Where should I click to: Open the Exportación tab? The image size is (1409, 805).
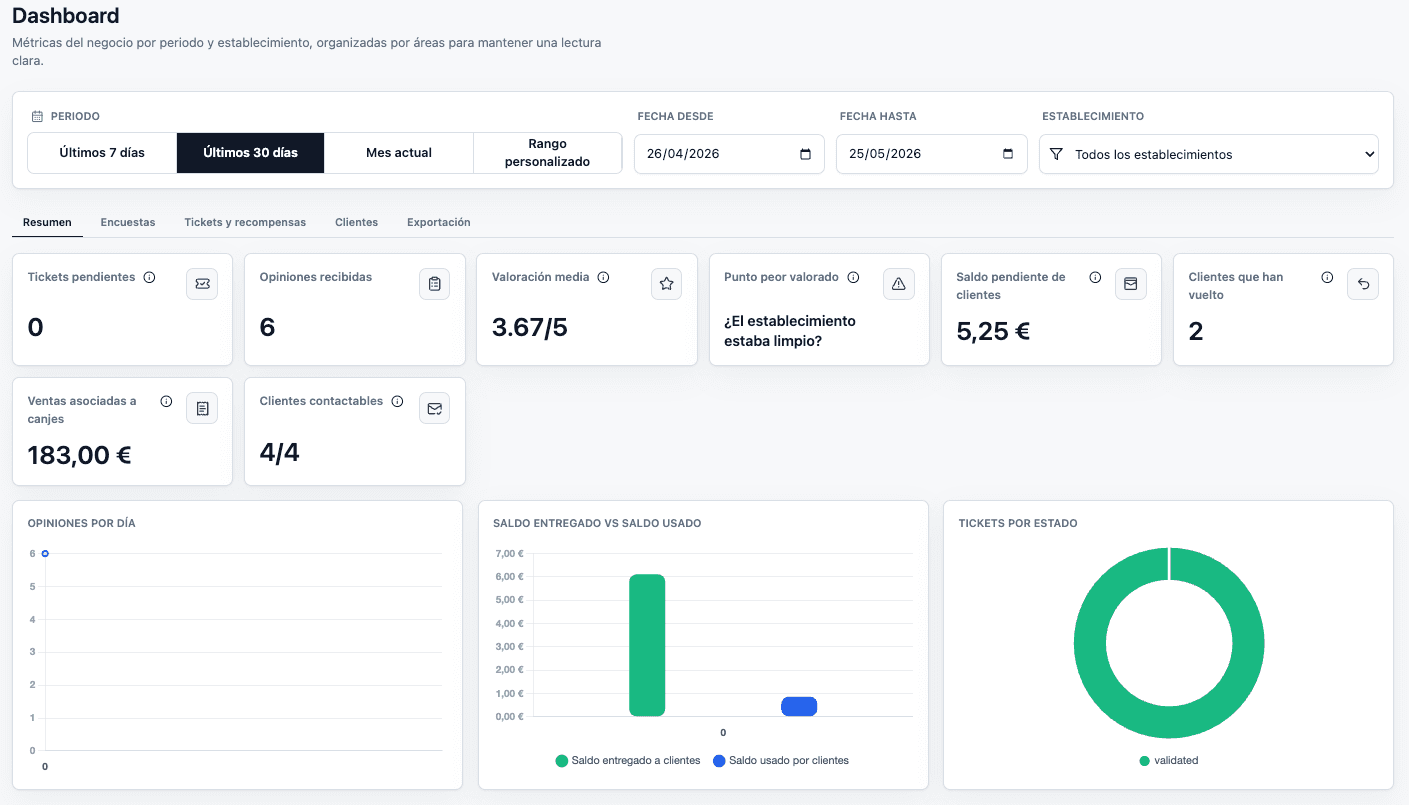438,222
